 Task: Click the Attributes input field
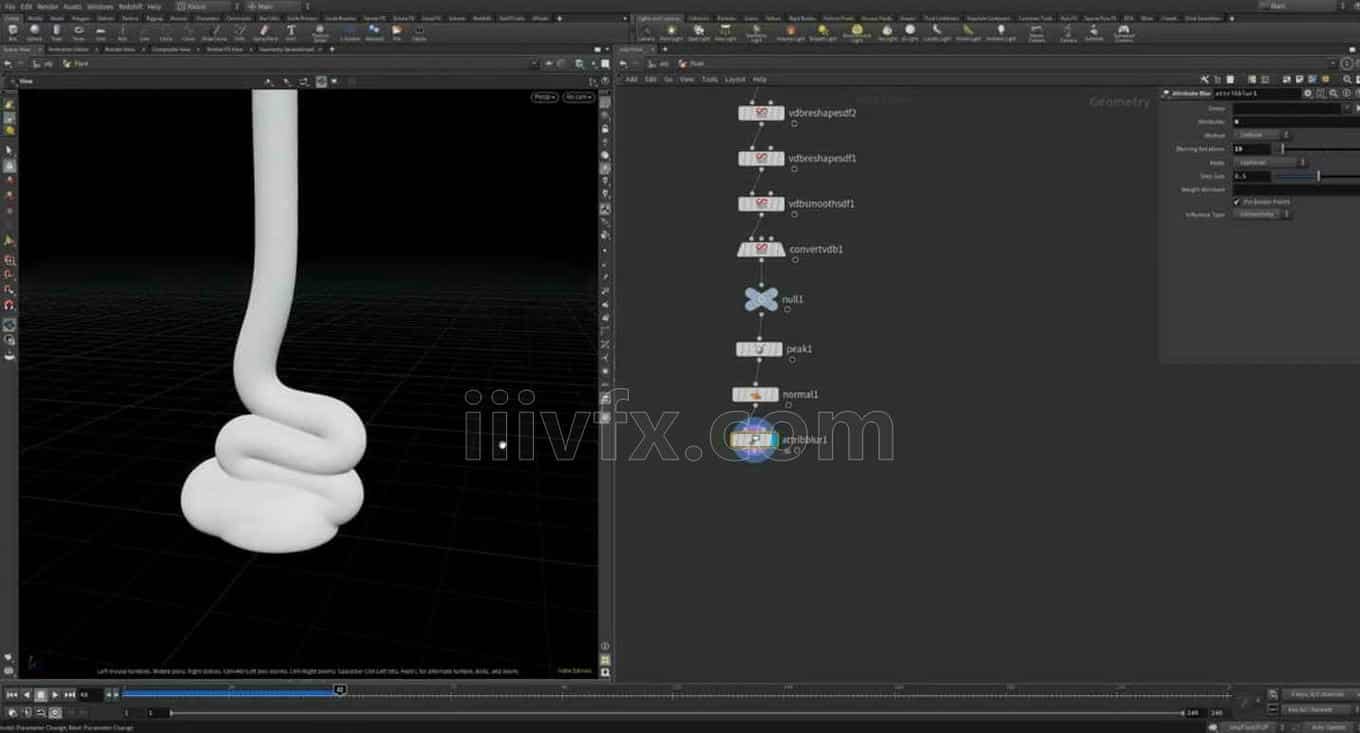coord(1296,121)
